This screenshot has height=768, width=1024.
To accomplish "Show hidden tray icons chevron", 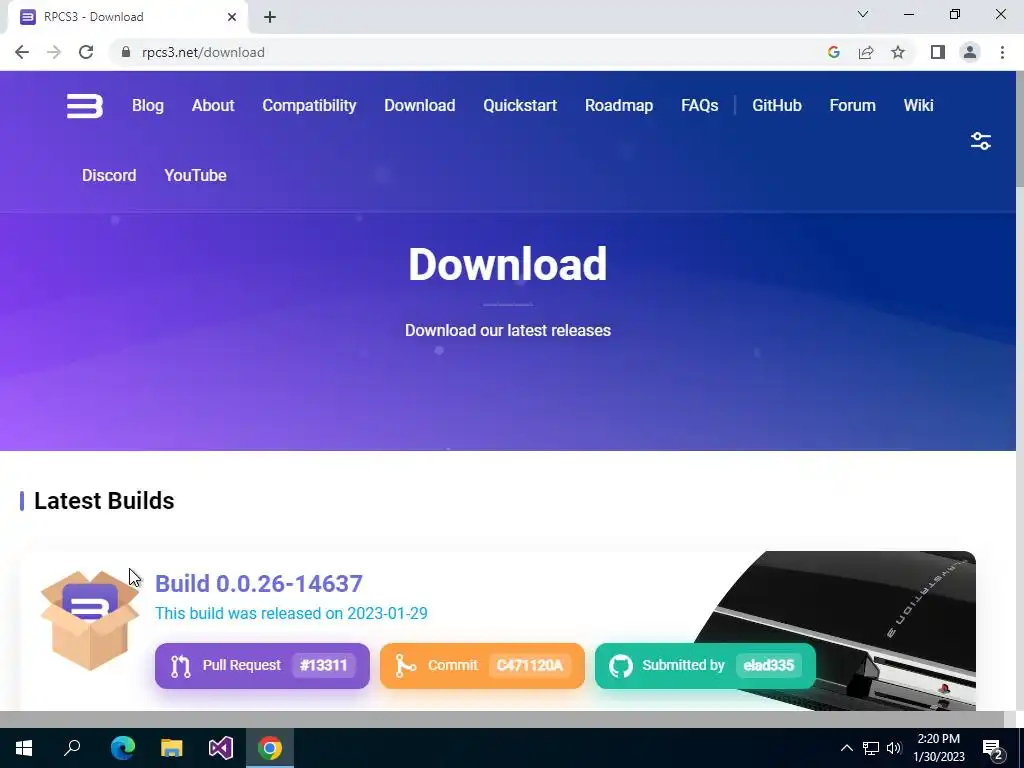I will tap(846, 748).
